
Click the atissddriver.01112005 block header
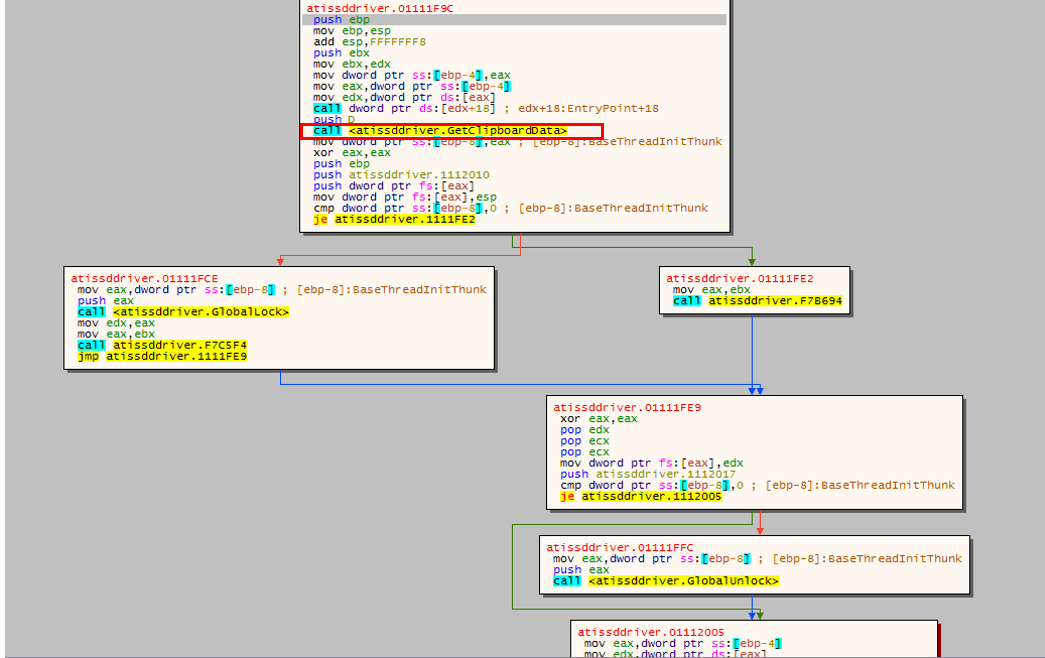coord(650,632)
